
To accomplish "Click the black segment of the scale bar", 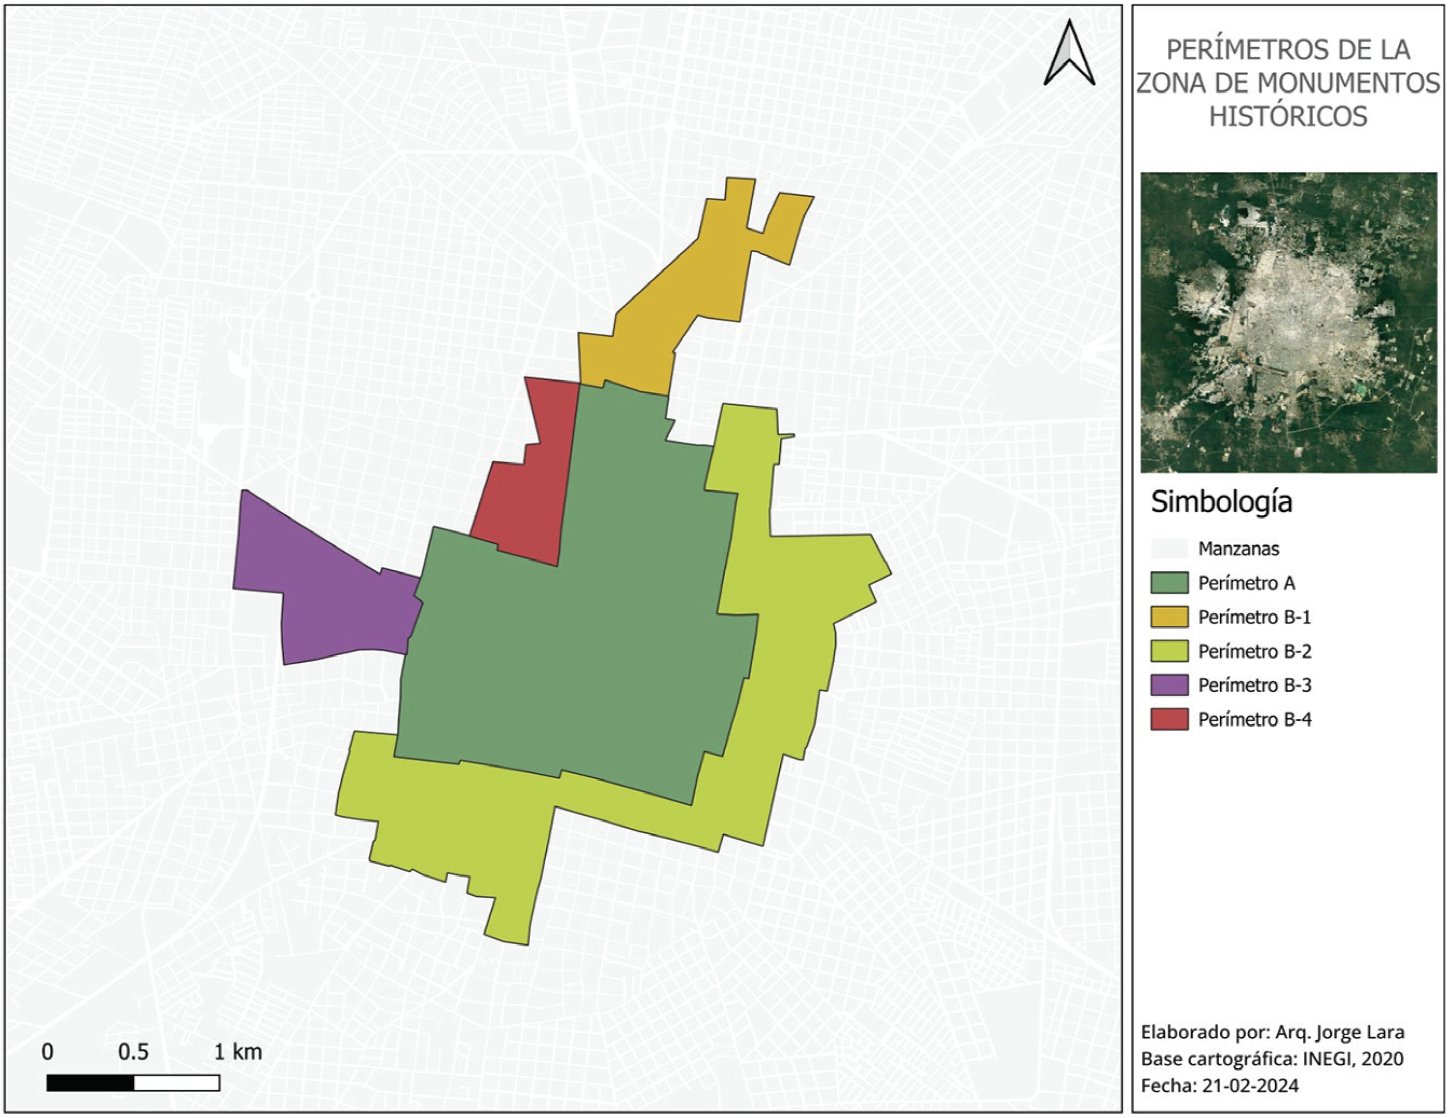I will 90,1083.
